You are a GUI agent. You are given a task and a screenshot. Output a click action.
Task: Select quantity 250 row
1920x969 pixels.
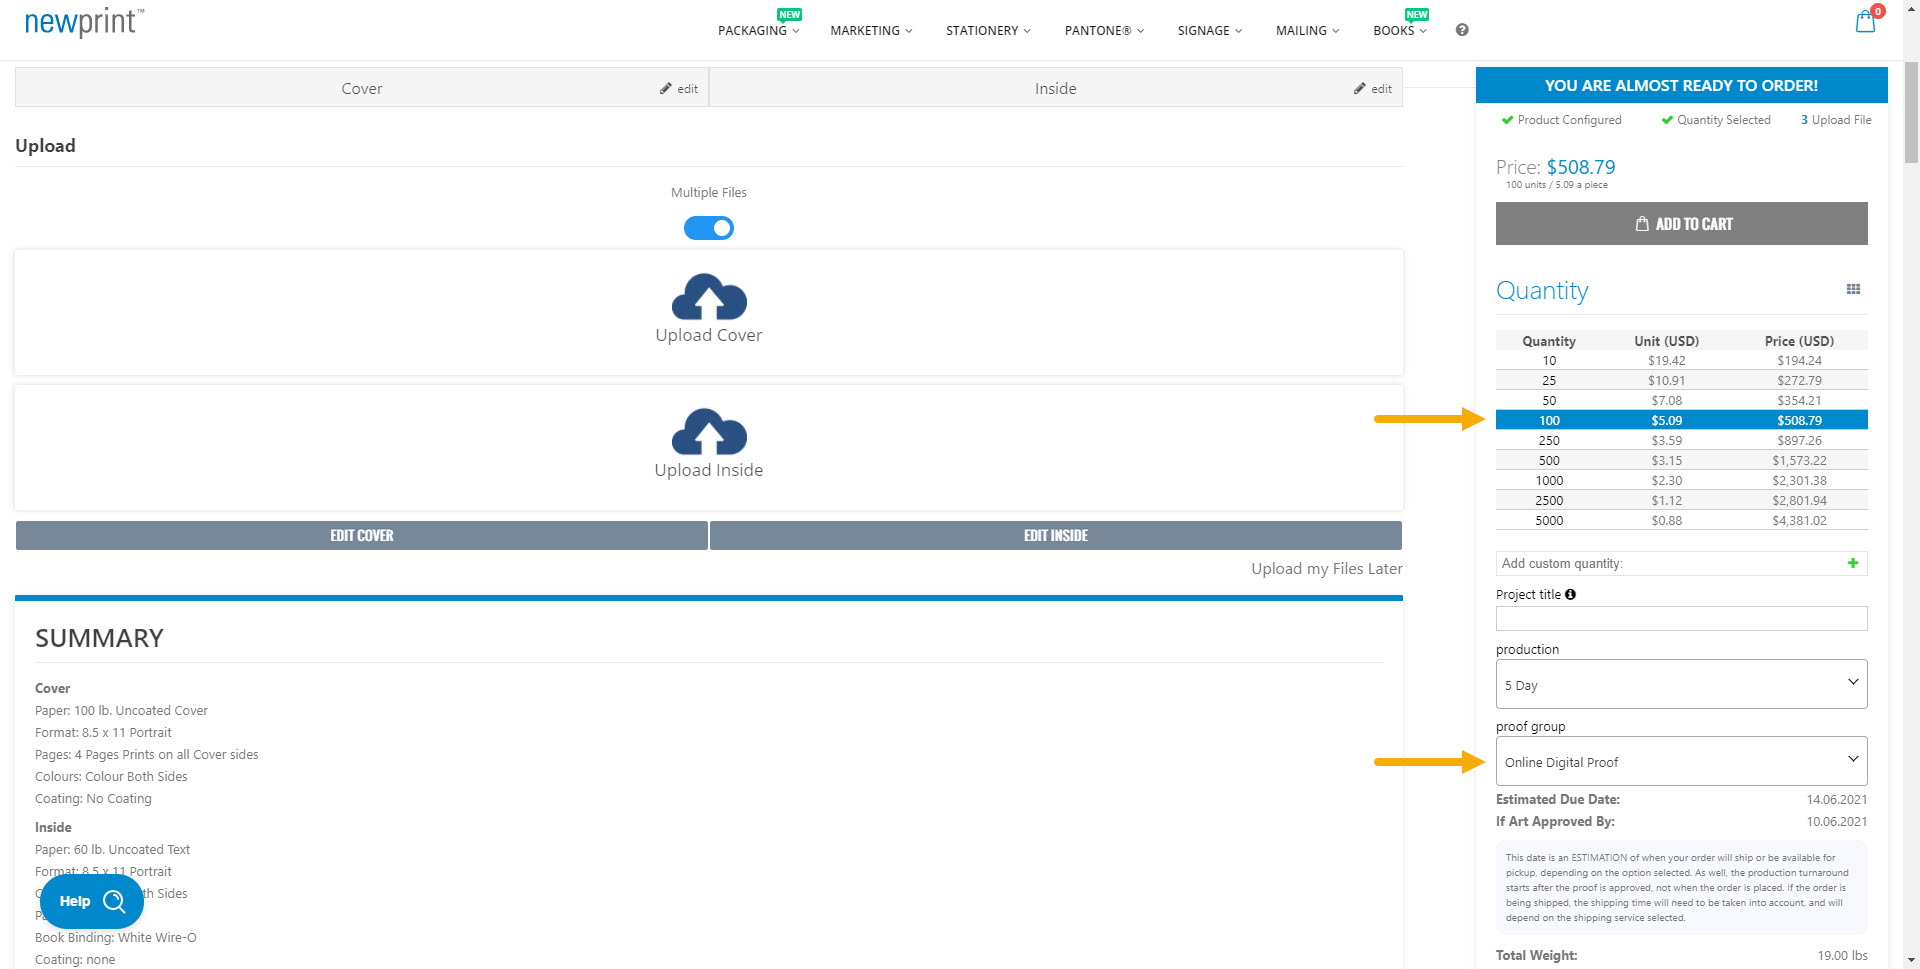(1681, 440)
